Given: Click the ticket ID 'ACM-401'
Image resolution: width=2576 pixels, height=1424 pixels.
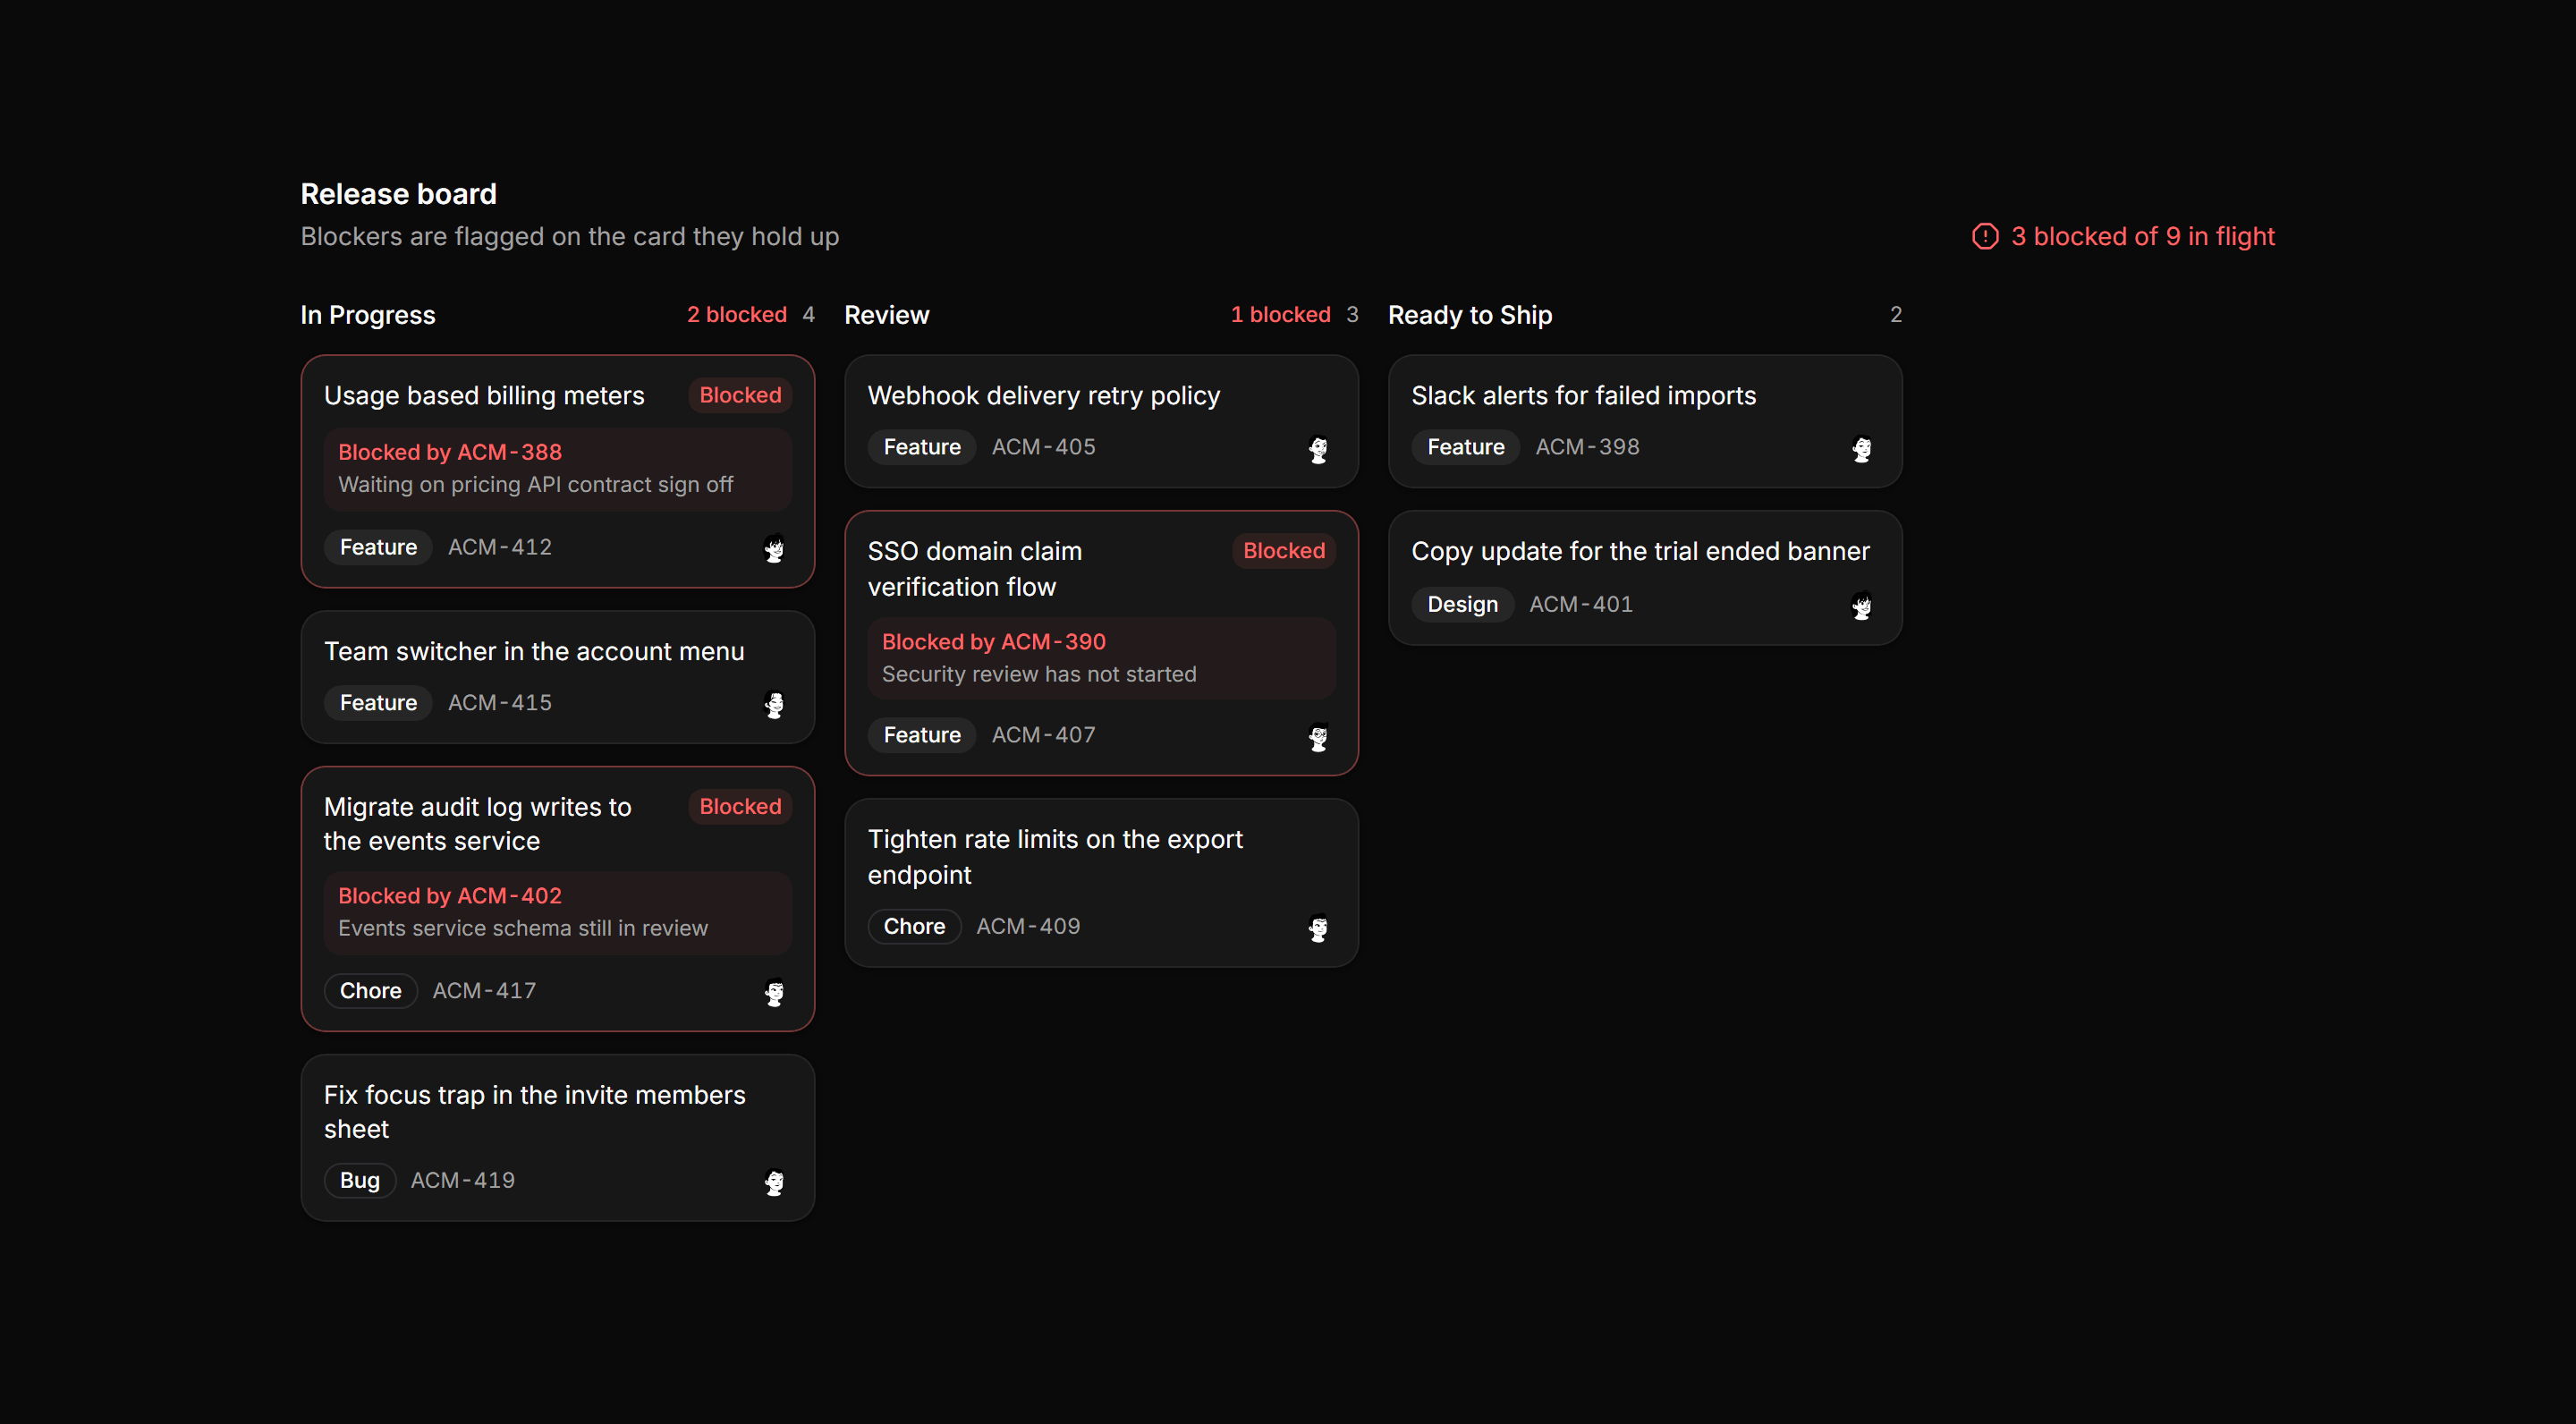Looking at the screenshot, I should [1581, 605].
